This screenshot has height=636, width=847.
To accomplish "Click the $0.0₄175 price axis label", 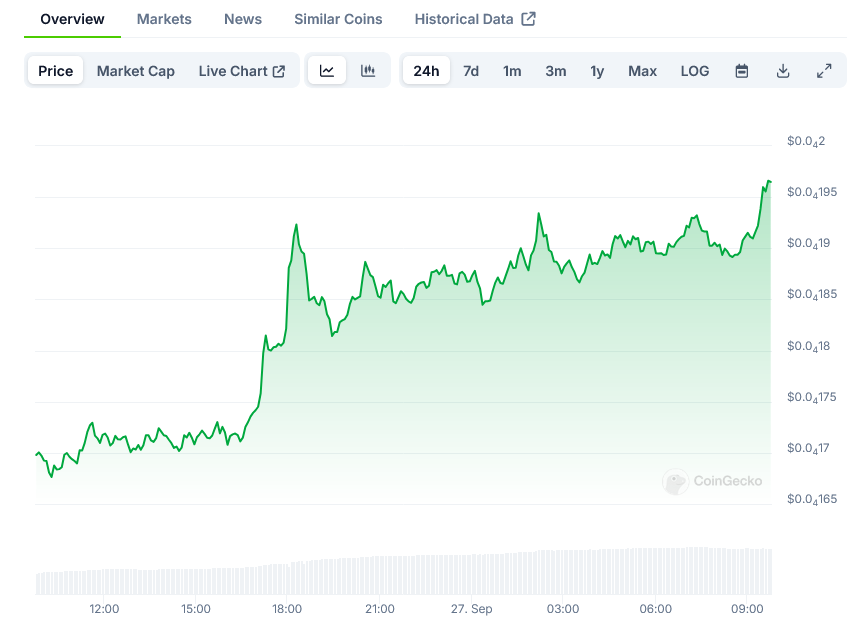I will 812,398.
